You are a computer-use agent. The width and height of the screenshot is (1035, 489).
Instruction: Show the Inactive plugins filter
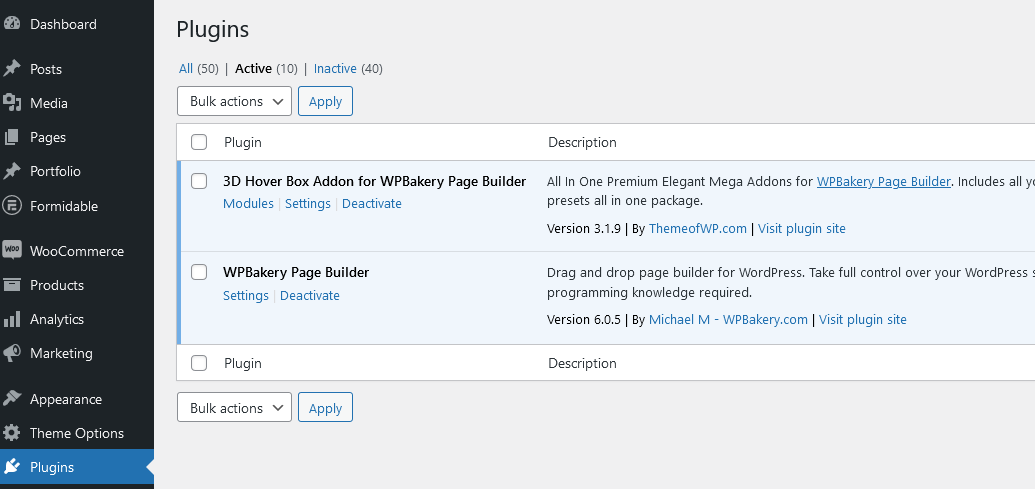point(335,69)
